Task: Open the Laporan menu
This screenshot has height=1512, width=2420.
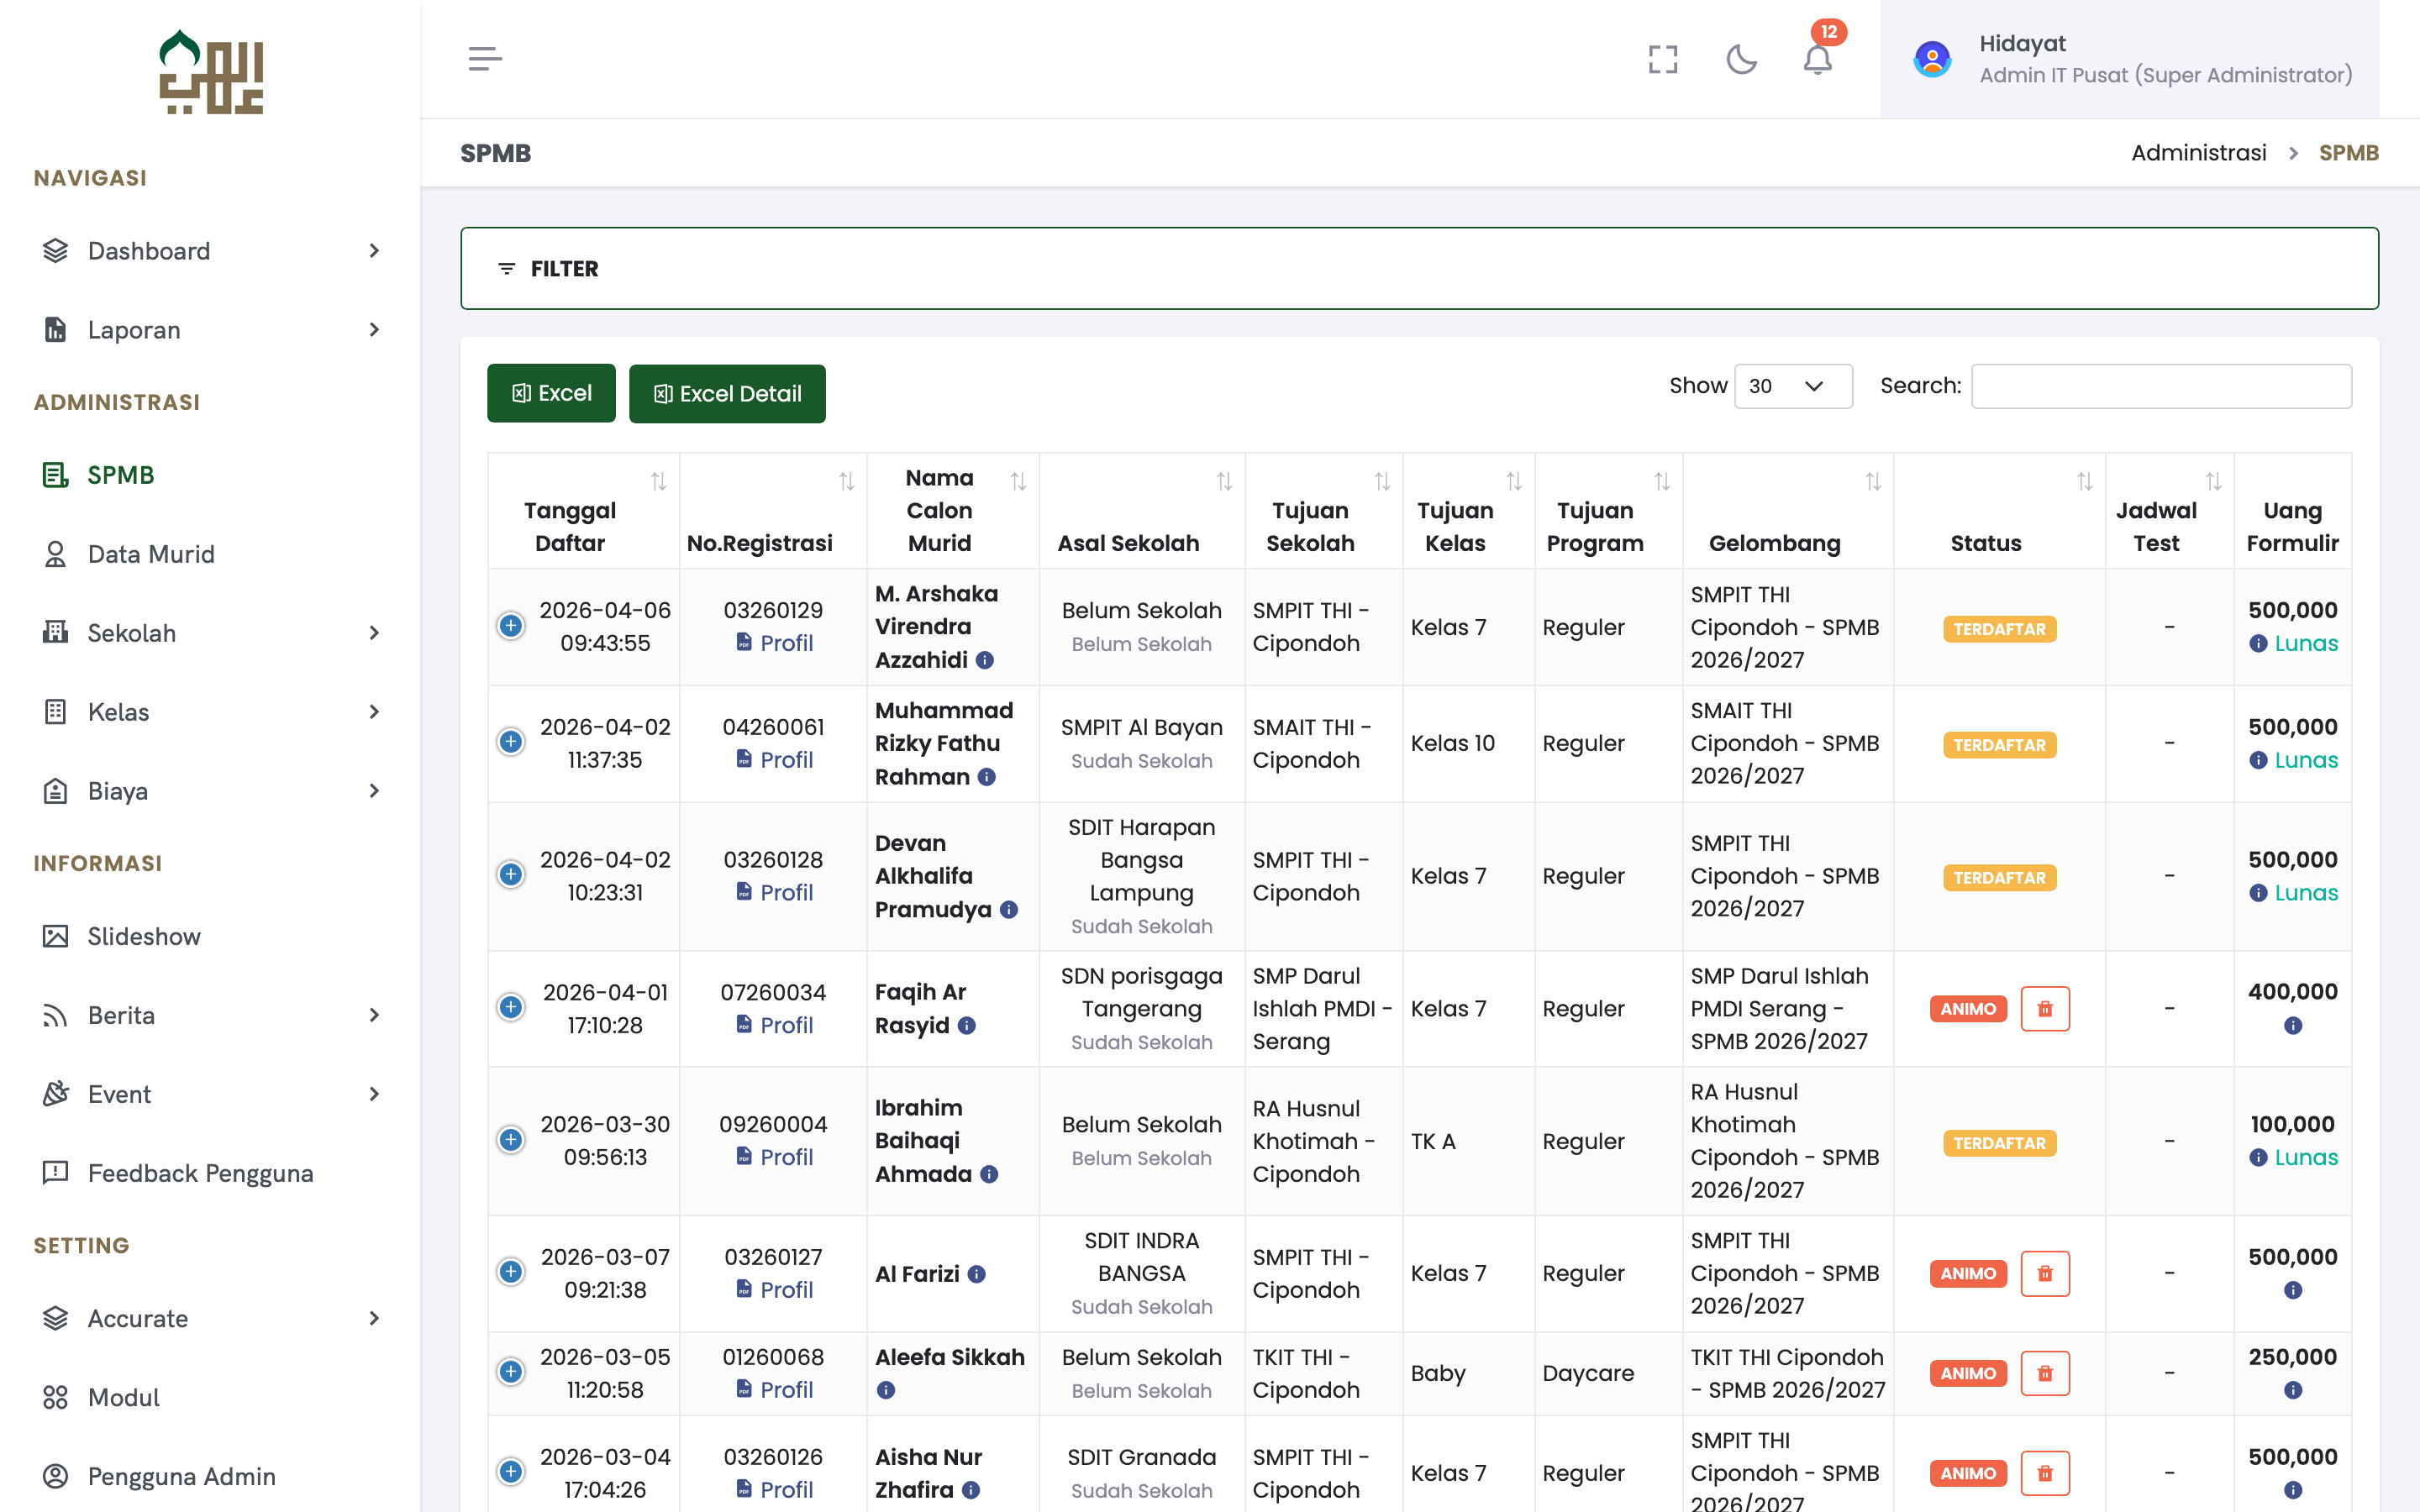Action: click(x=210, y=330)
